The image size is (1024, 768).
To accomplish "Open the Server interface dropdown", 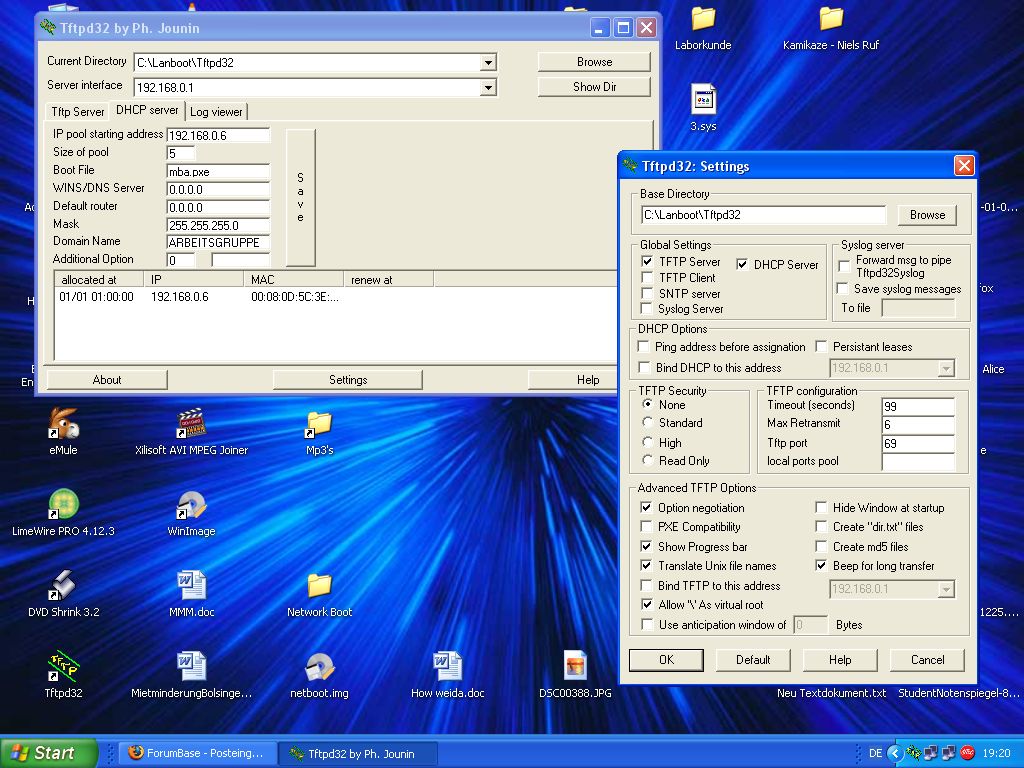I will (488, 88).
